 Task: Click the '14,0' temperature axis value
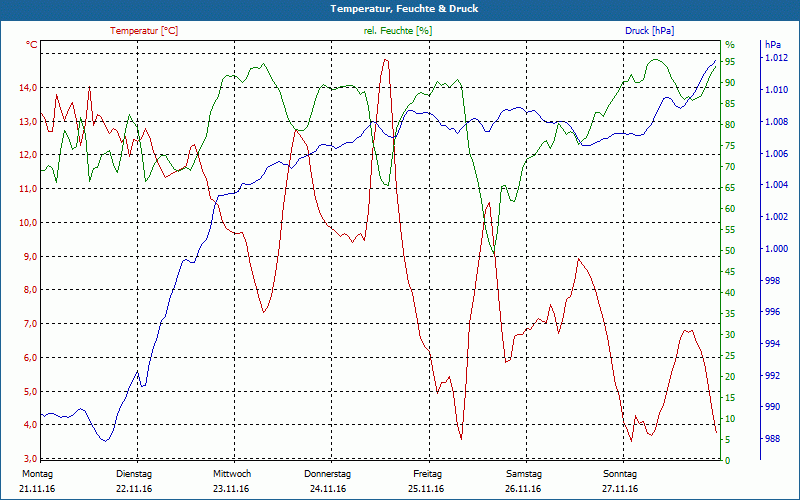pyautogui.click(x=28, y=88)
